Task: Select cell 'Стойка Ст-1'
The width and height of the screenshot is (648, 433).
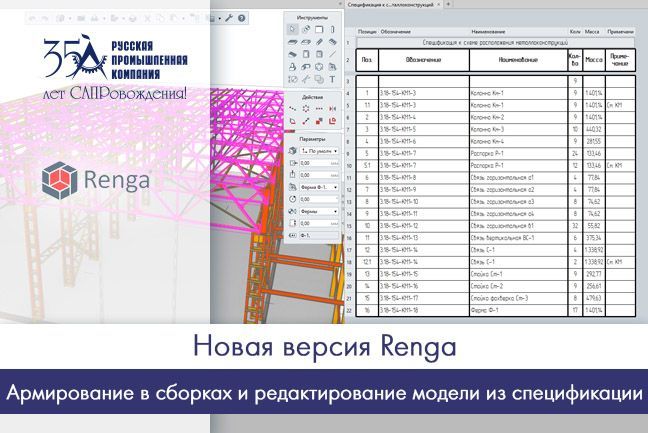Action: click(519, 274)
